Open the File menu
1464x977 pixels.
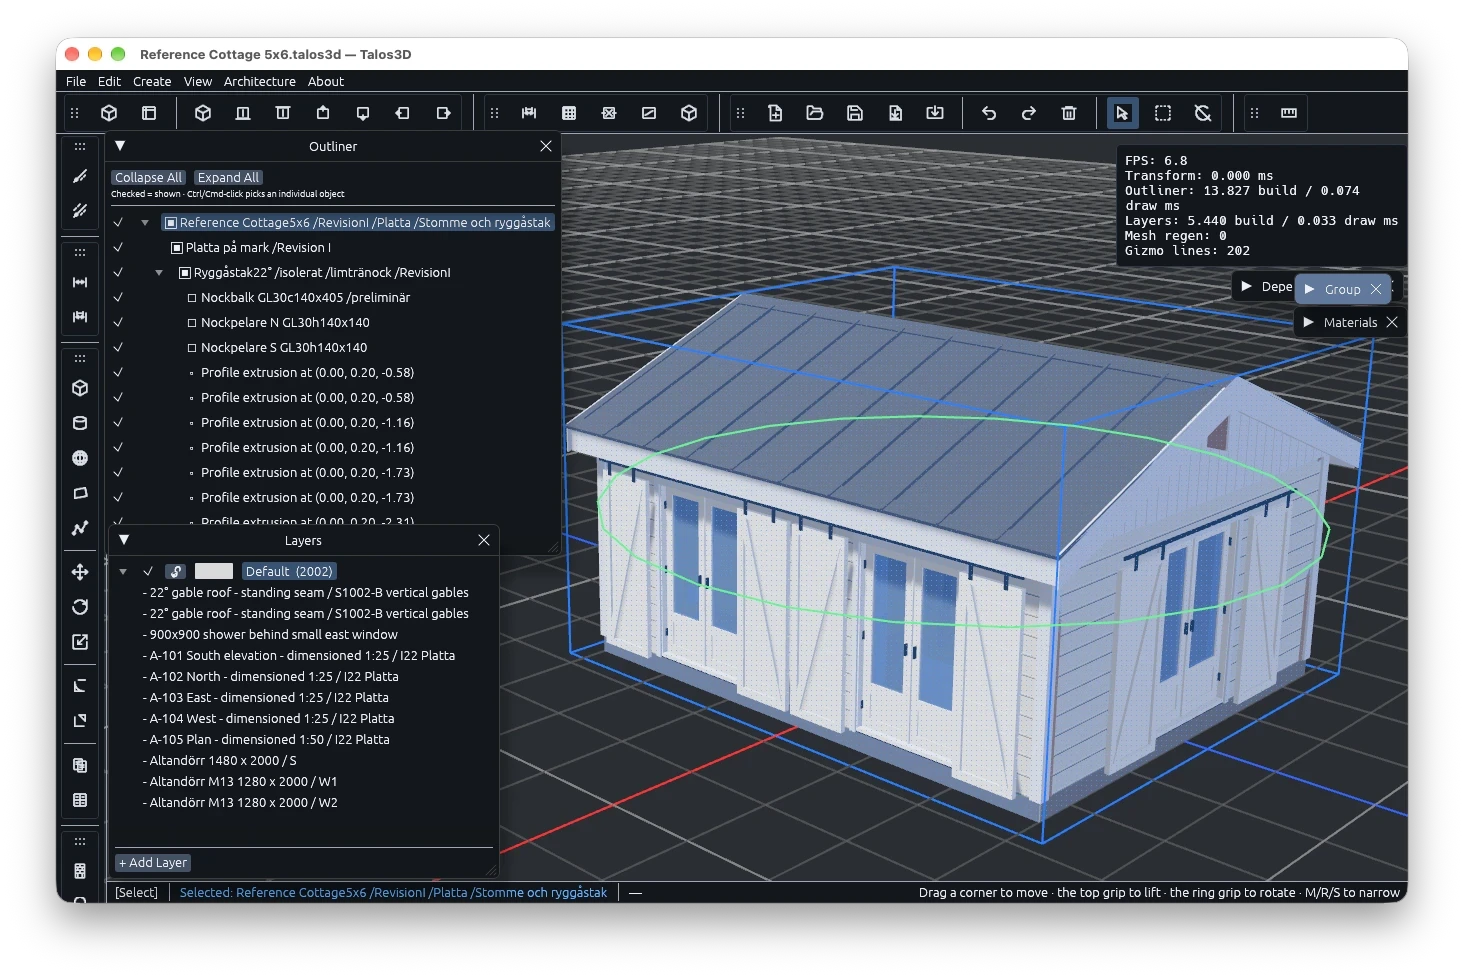pos(76,82)
